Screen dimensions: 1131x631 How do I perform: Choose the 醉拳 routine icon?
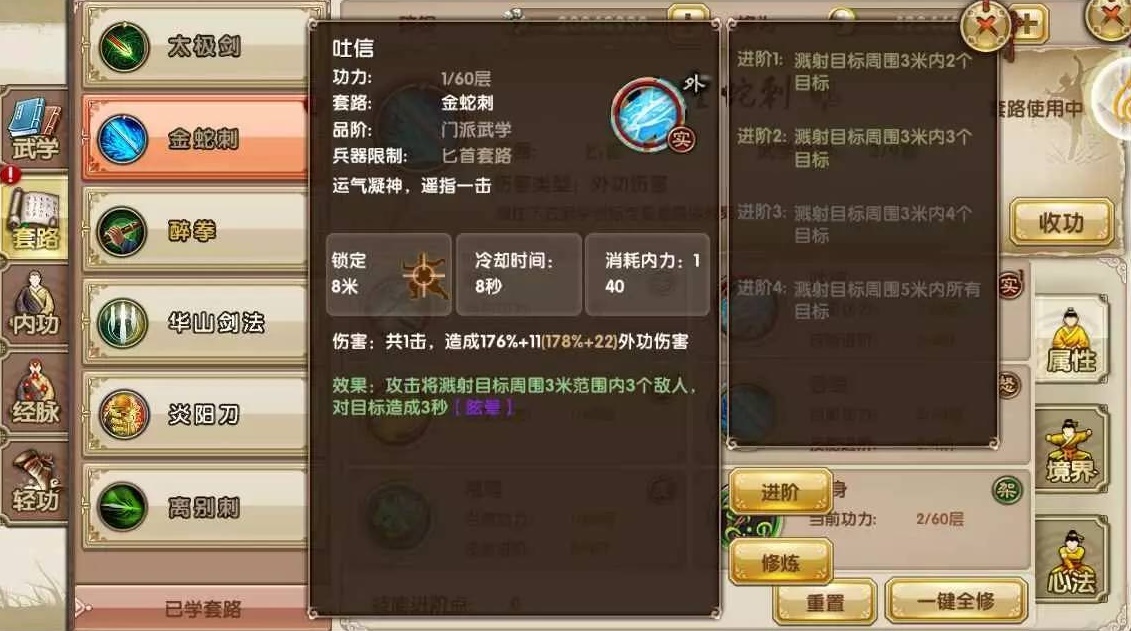122,231
